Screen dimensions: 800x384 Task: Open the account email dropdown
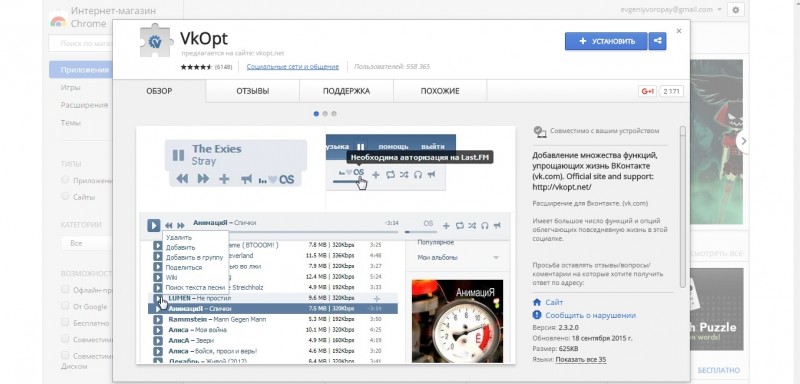[x=671, y=10]
